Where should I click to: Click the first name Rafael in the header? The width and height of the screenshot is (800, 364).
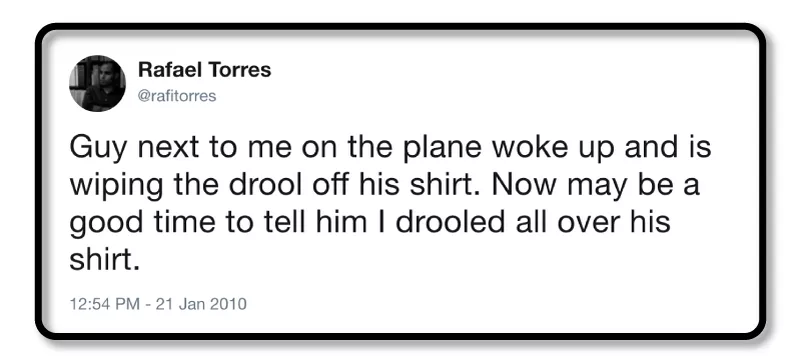pyautogui.click(x=170, y=70)
